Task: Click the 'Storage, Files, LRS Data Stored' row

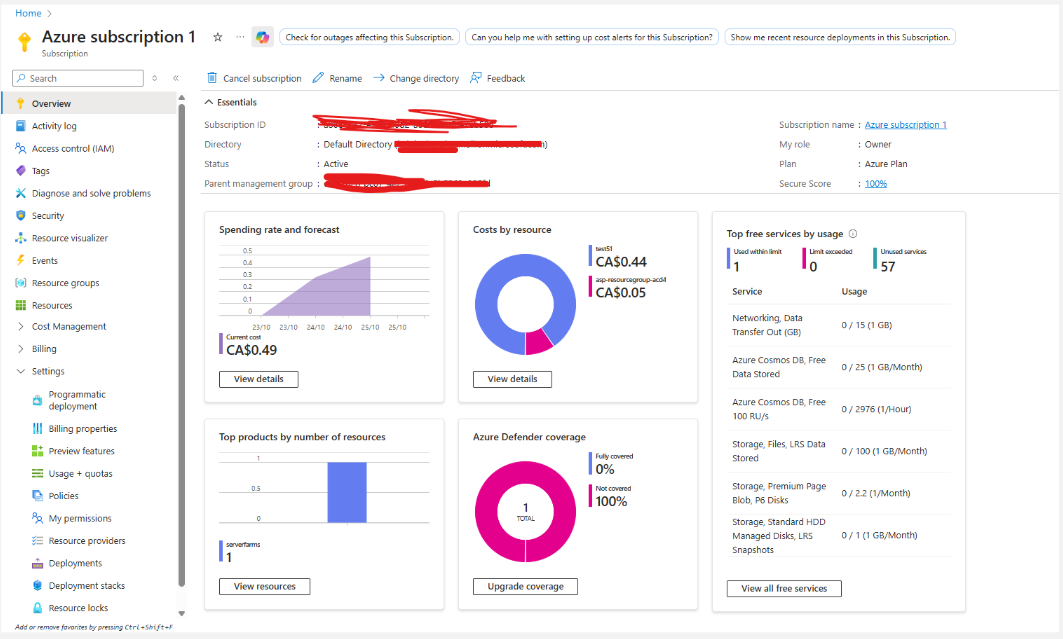Action: tap(839, 451)
